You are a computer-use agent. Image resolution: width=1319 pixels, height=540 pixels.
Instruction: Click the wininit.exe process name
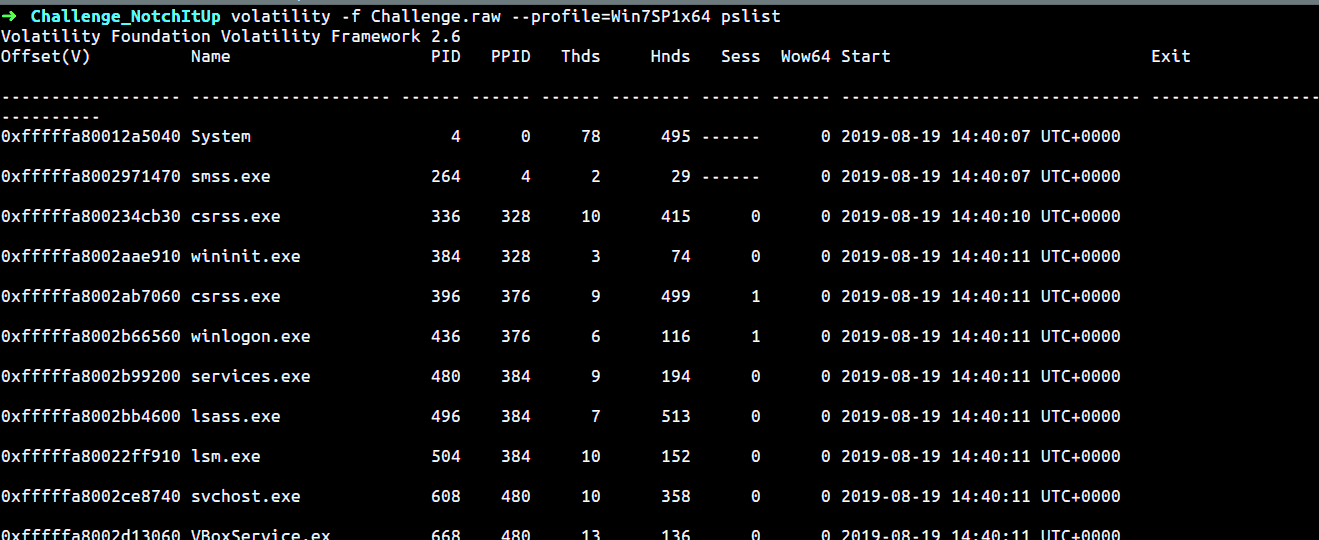(x=245, y=257)
